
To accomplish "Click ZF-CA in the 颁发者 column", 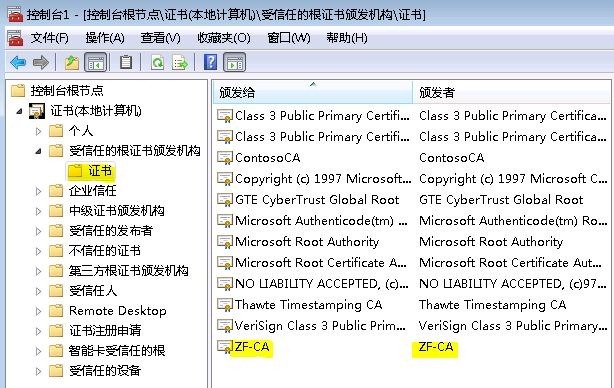I will click(x=436, y=347).
